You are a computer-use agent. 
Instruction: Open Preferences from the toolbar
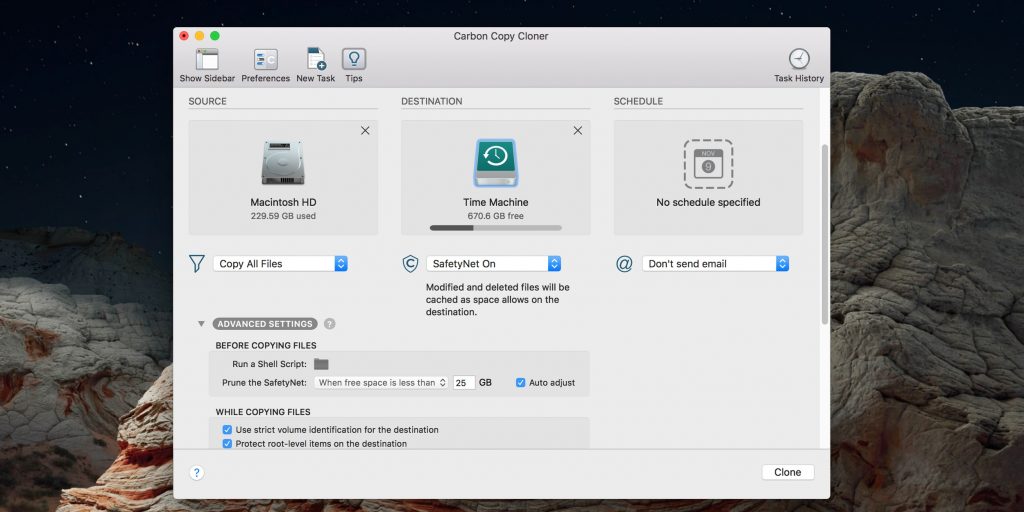[266, 59]
